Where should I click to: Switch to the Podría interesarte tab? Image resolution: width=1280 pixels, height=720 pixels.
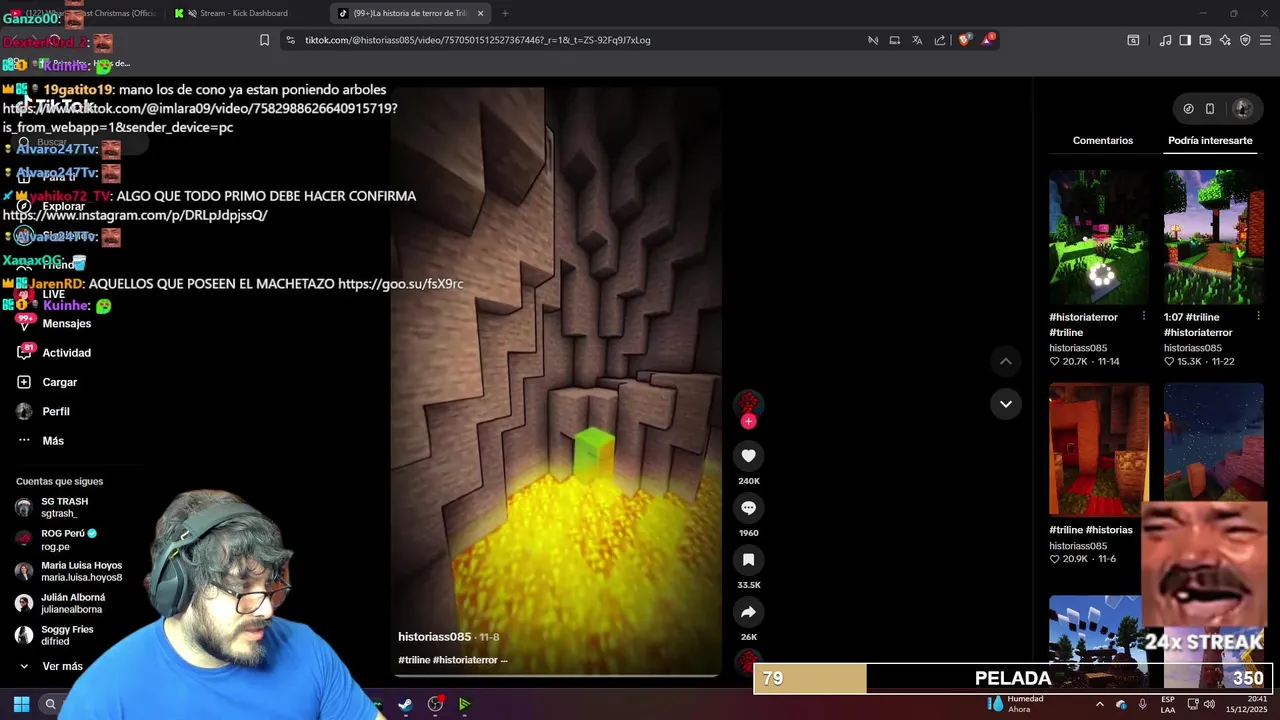click(x=1210, y=141)
